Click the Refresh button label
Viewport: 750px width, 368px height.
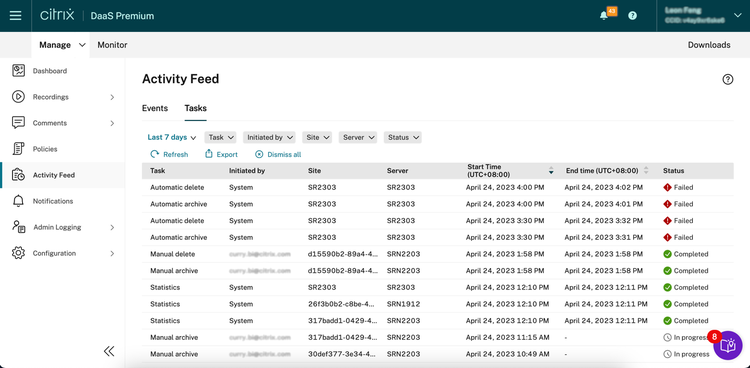pyautogui.click(x=176, y=155)
